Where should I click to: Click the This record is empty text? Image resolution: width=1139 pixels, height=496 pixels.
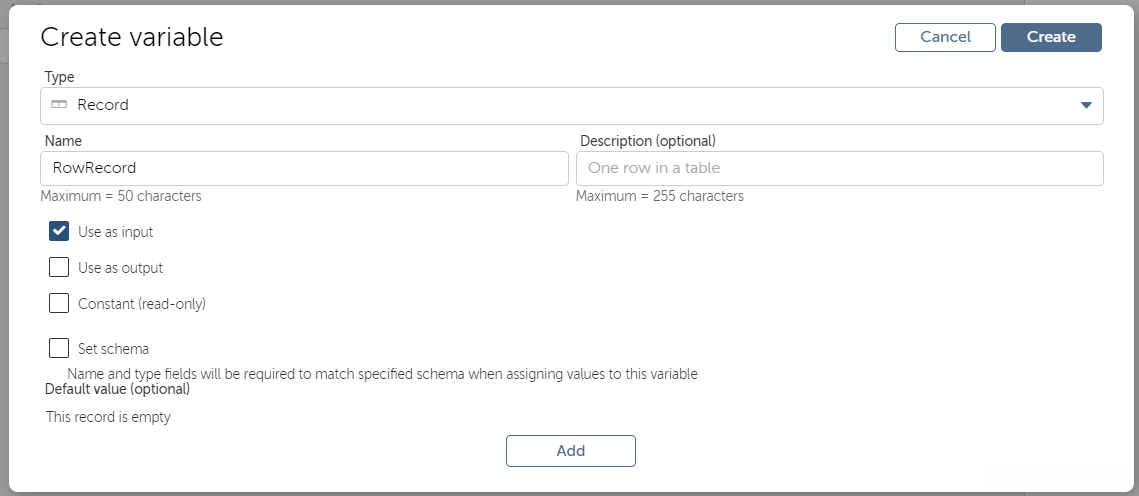point(108,417)
